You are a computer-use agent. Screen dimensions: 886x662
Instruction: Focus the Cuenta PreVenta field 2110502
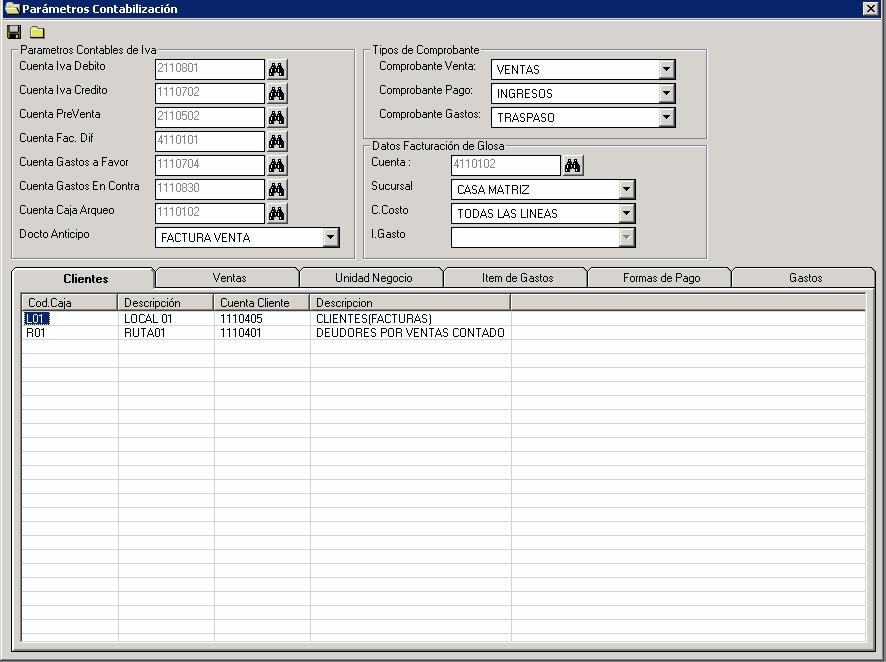210,117
